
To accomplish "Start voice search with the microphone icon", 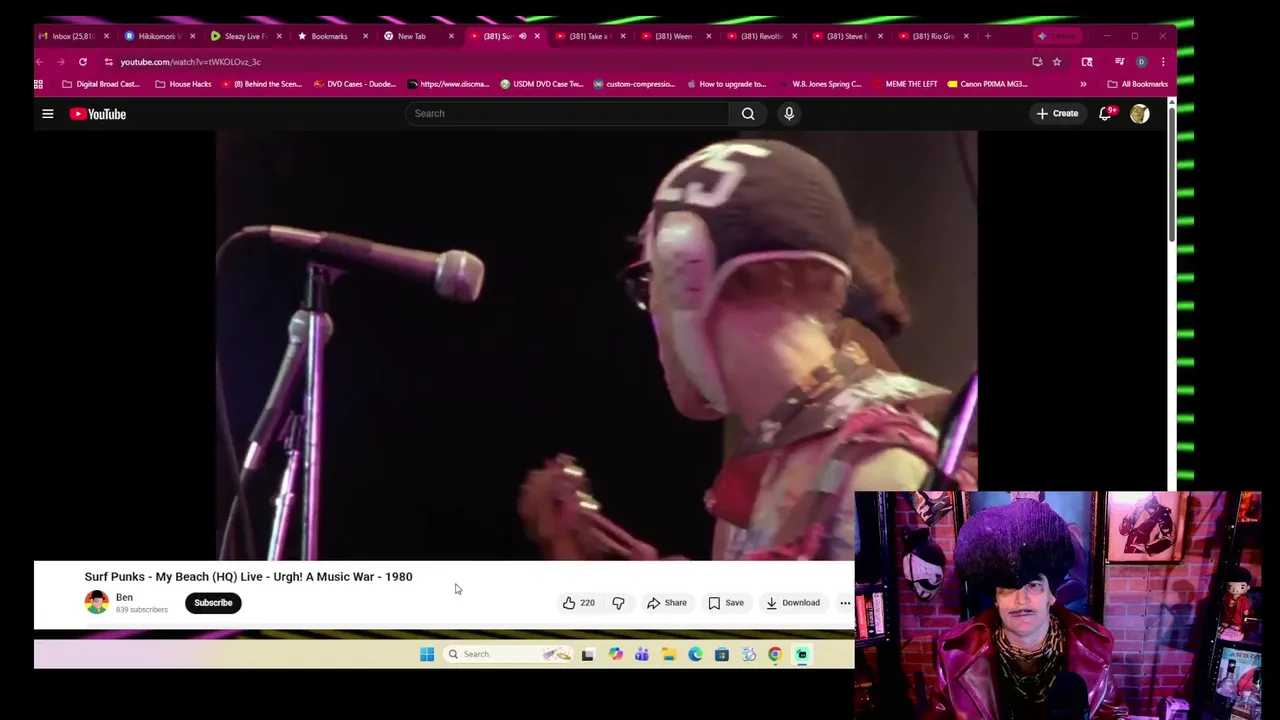I will tap(789, 114).
